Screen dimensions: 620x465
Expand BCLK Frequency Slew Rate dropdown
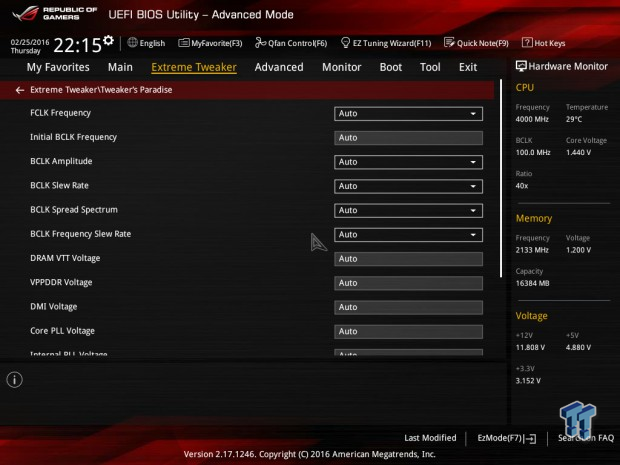408,235
